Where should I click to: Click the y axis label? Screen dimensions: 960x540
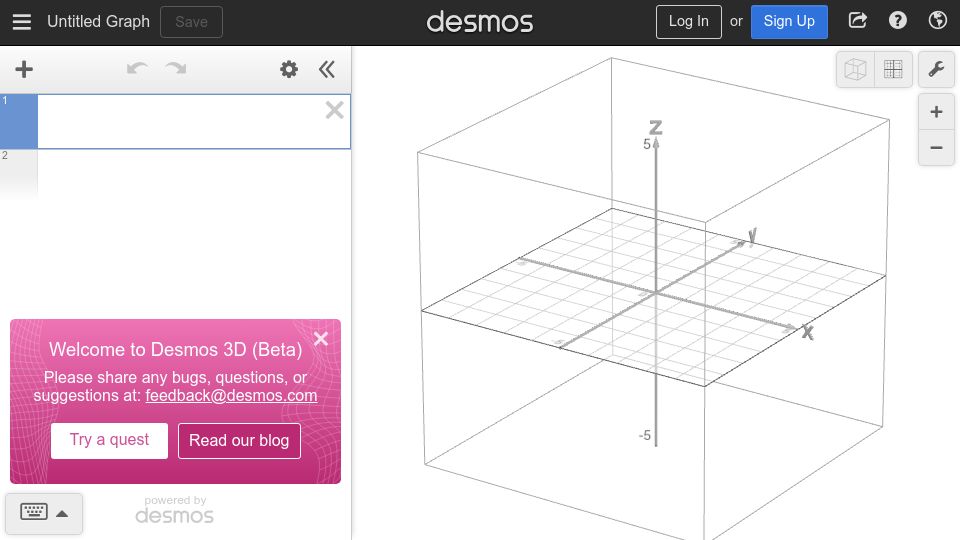click(x=752, y=235)
